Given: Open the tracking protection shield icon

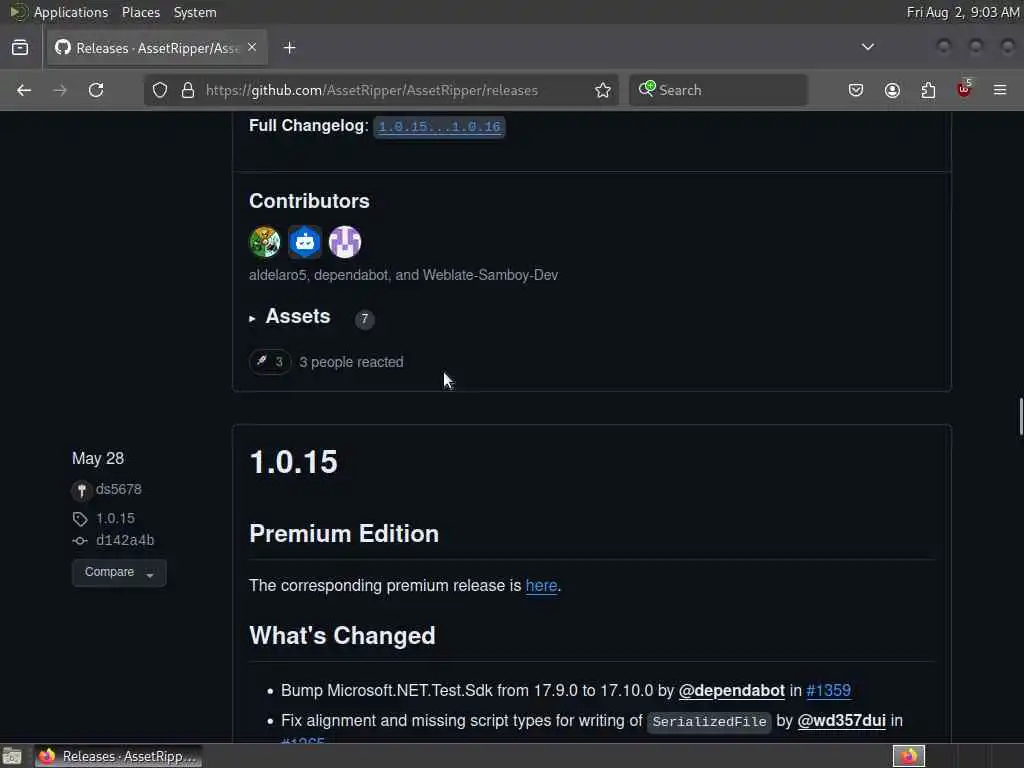Looking at the screenshot, I should click(160, 90).
